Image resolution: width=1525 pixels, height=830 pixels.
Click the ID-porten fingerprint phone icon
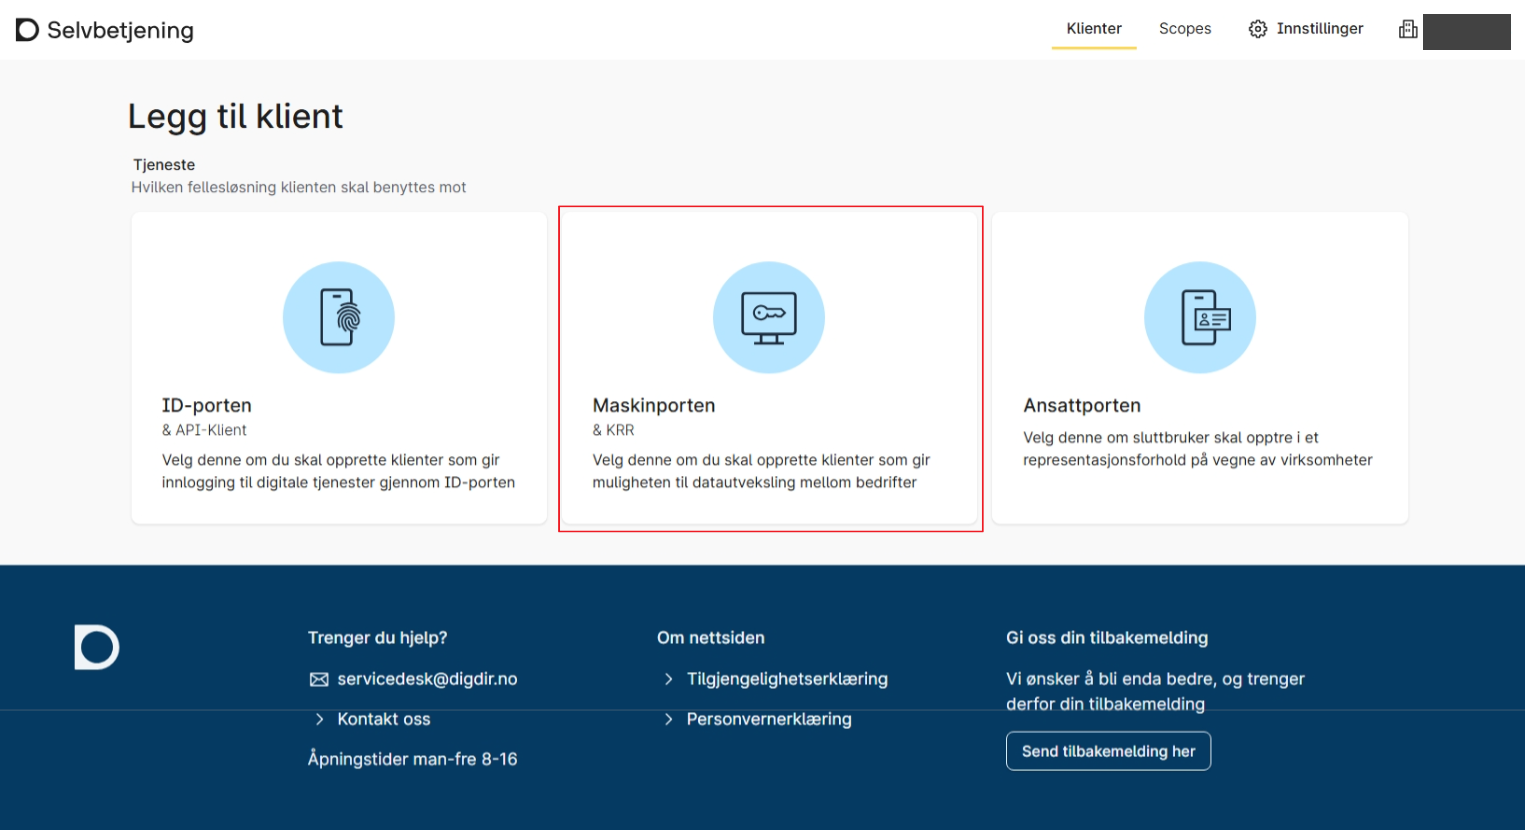(x=339, y=318)
